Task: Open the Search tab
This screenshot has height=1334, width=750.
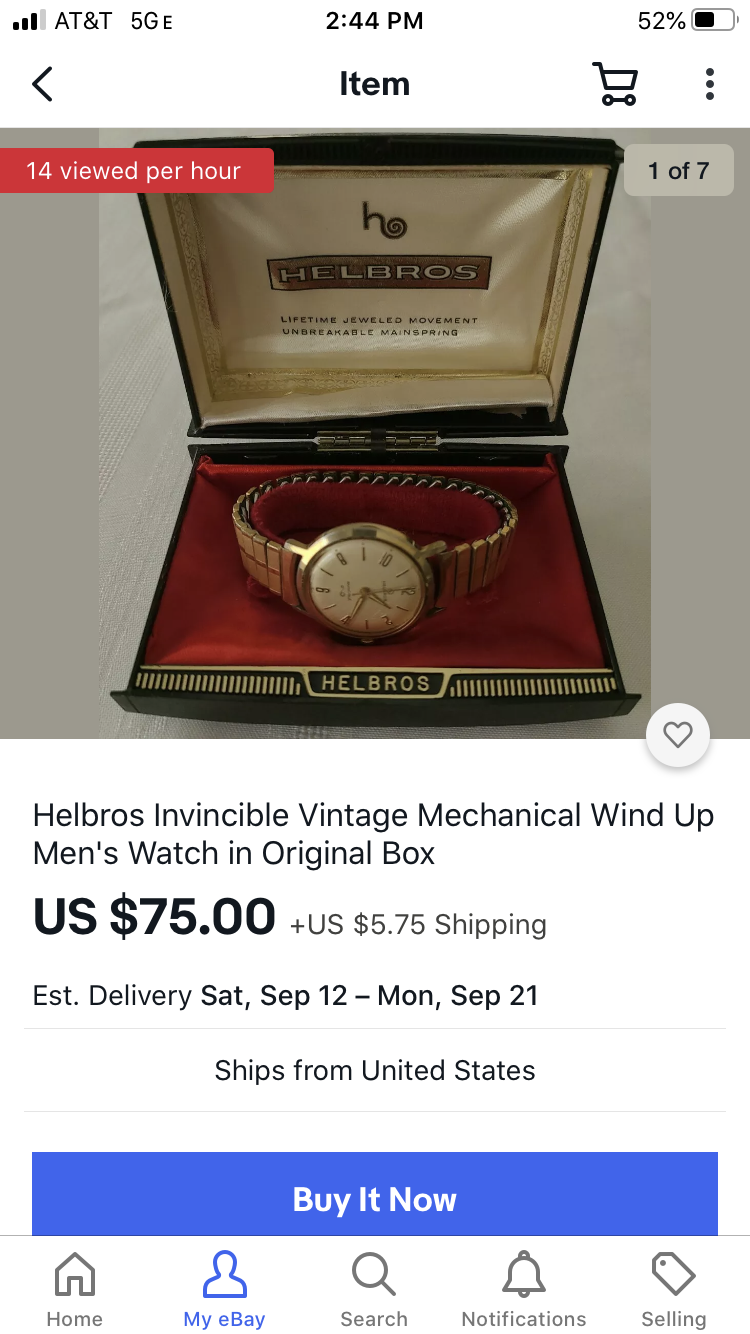Action: pos(374,1290)
